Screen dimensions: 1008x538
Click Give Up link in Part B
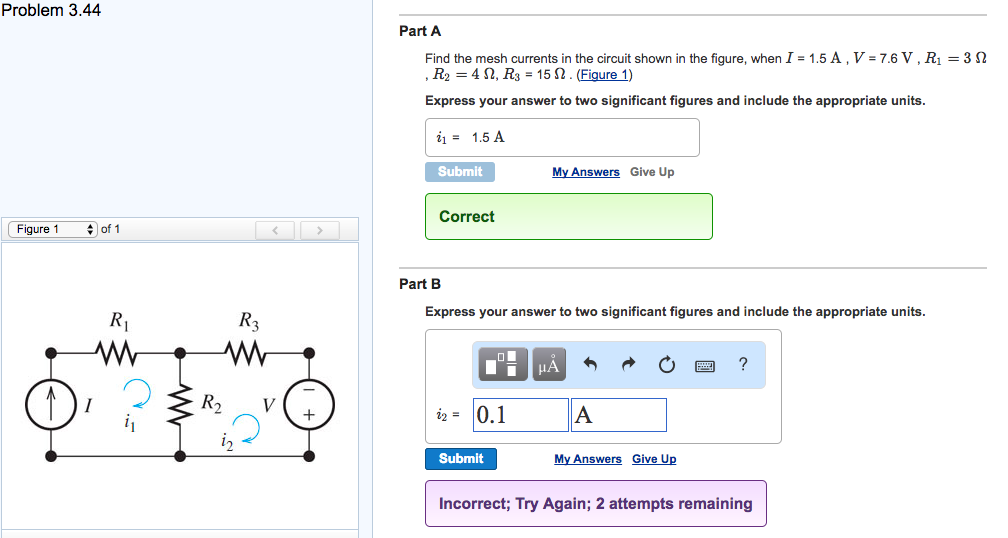click(x=654, y=459)
